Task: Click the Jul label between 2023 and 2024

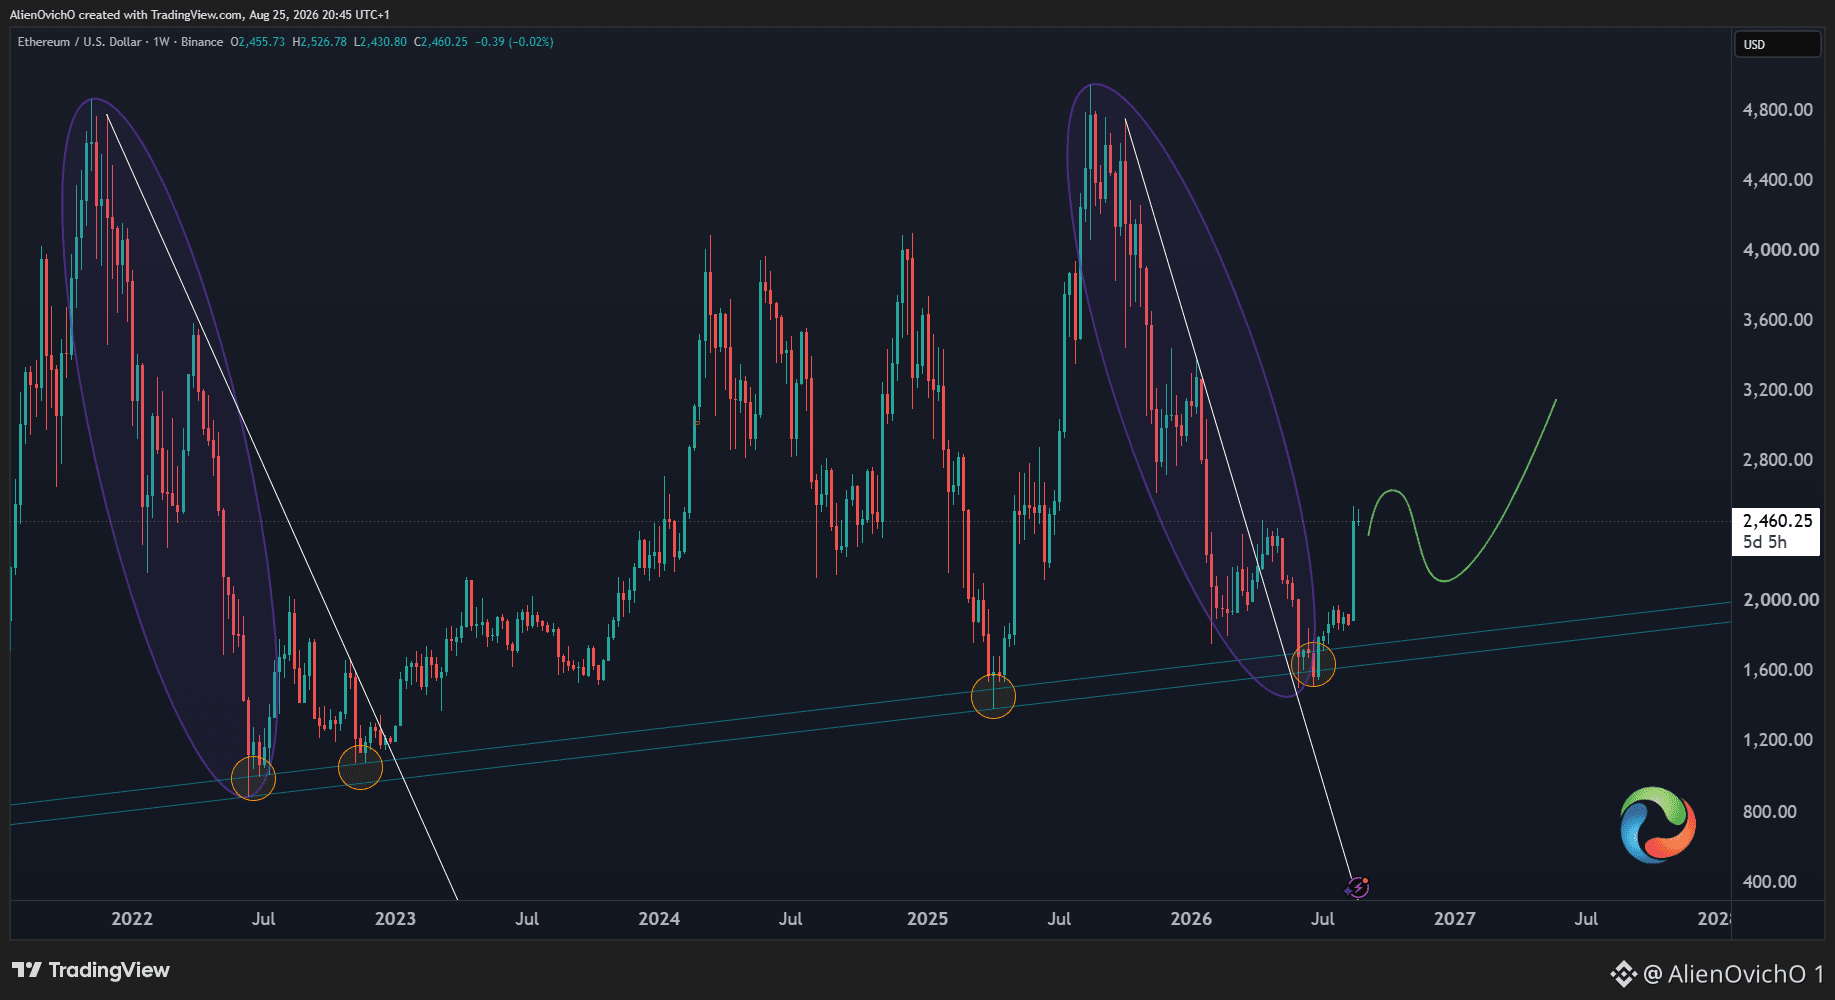Action: coord(527,919)
